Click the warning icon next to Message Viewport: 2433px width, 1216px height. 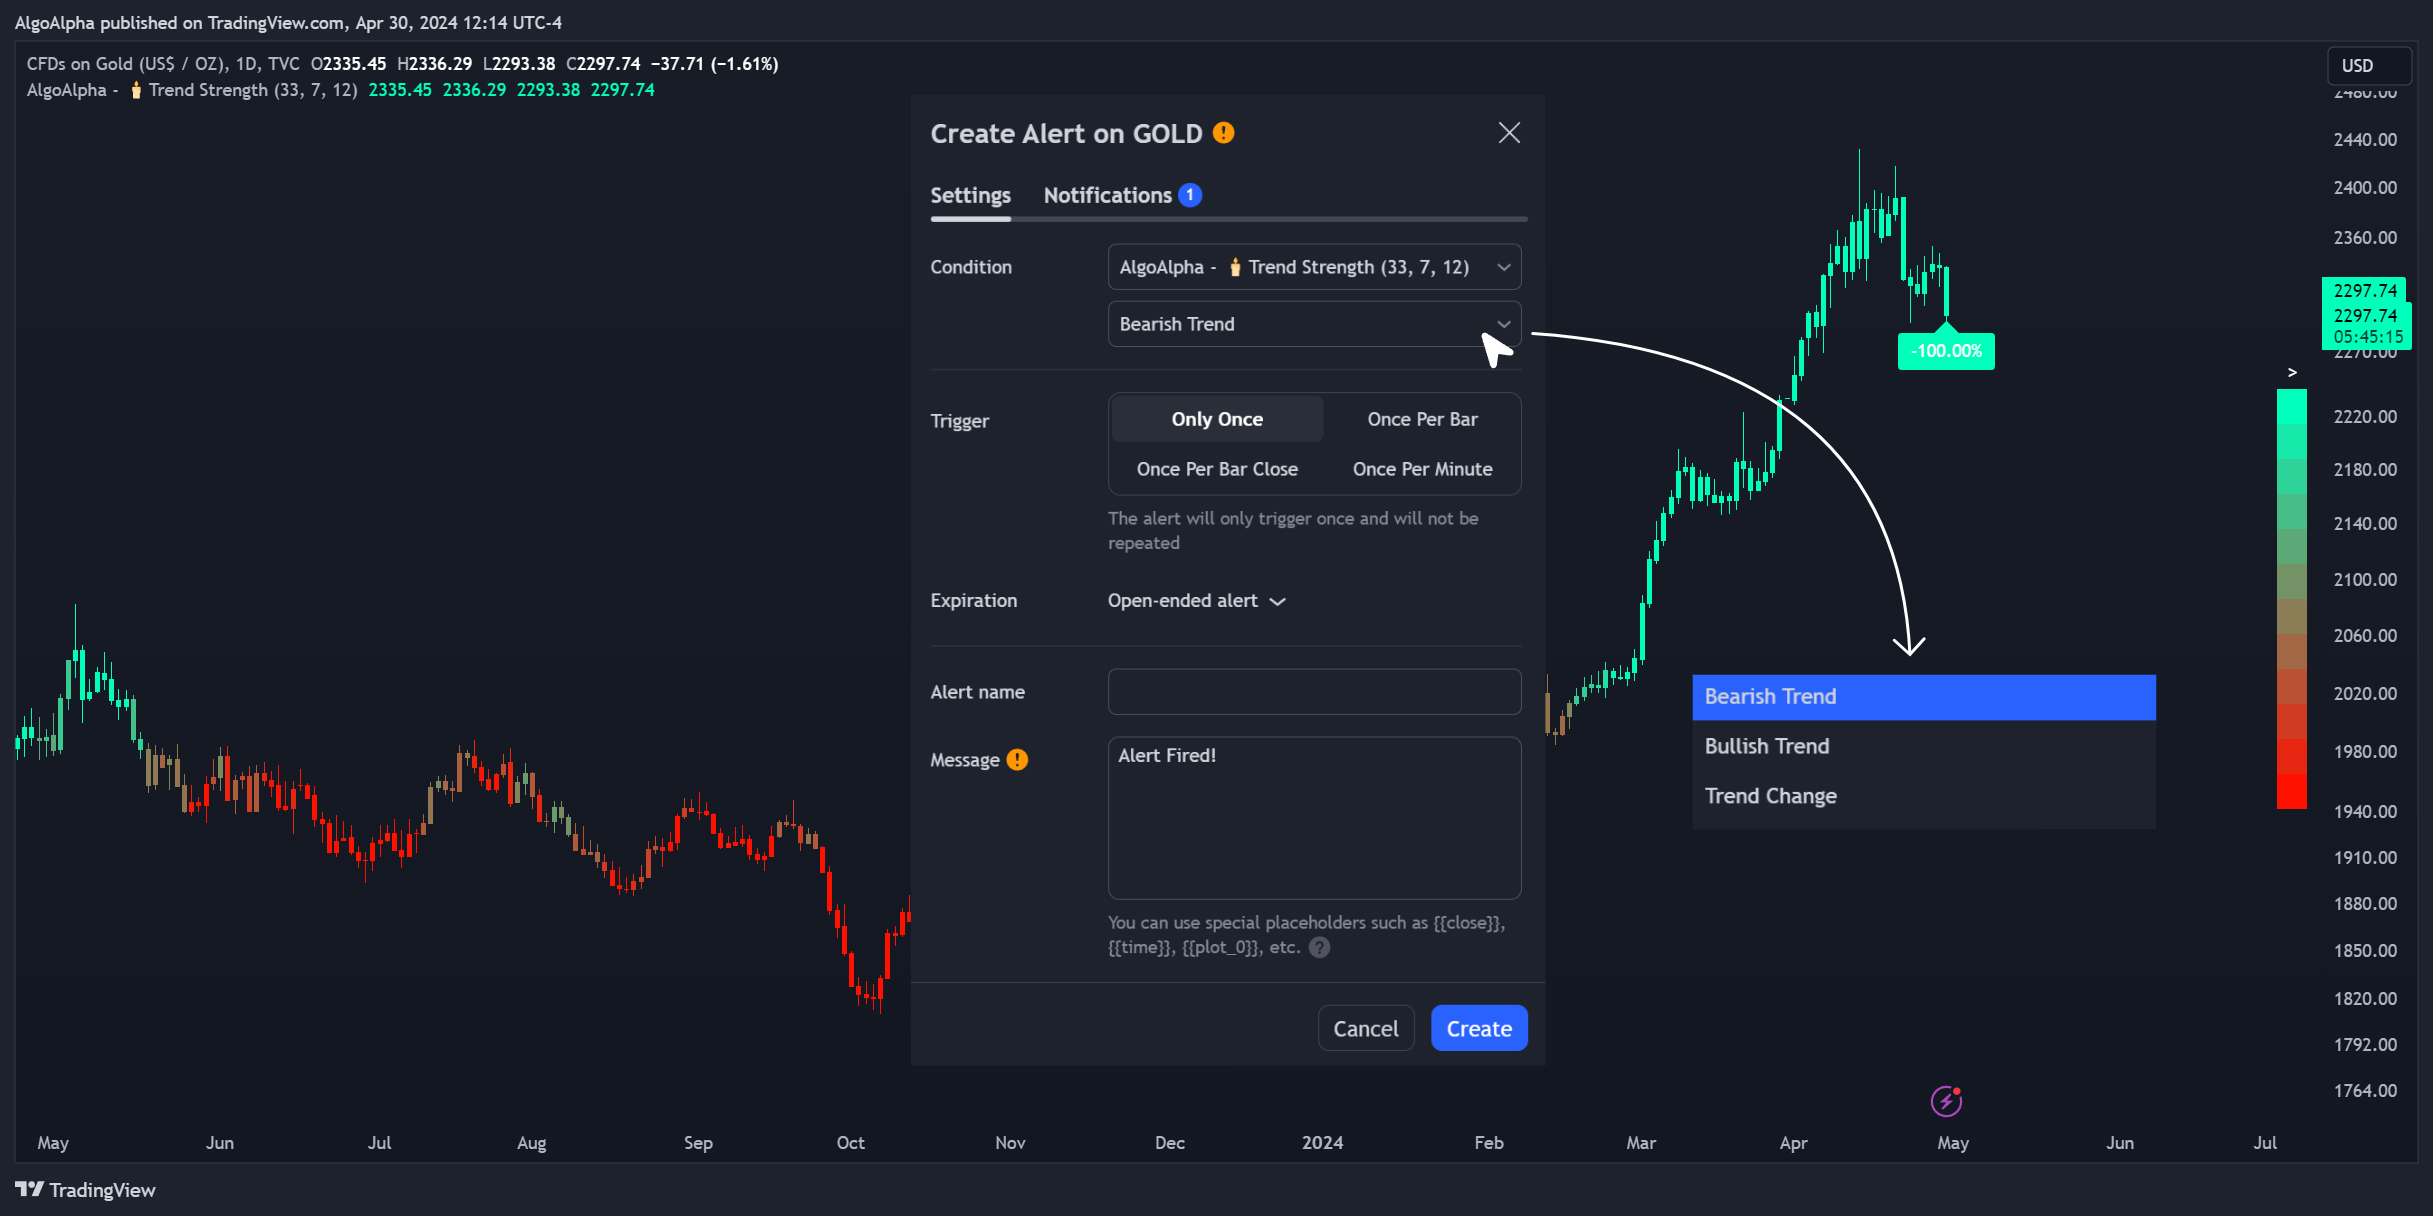[1017, 760]
